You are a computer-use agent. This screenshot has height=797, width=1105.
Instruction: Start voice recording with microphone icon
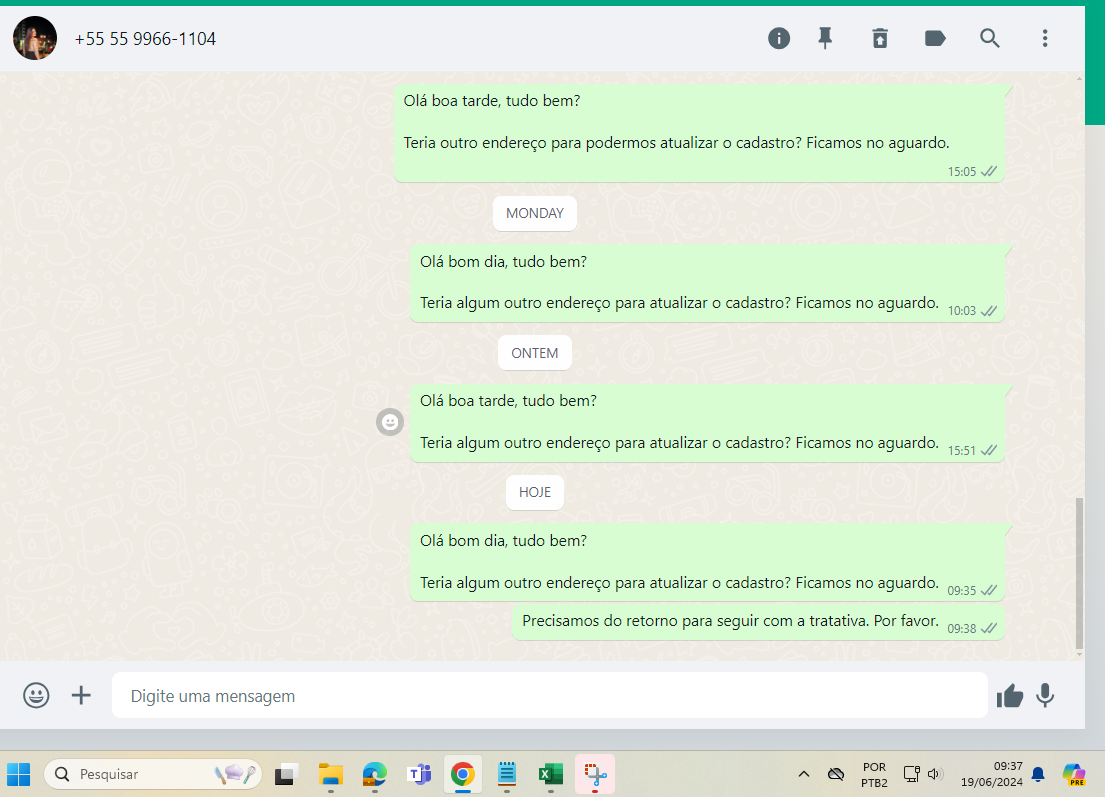(x=1045, y=696)
